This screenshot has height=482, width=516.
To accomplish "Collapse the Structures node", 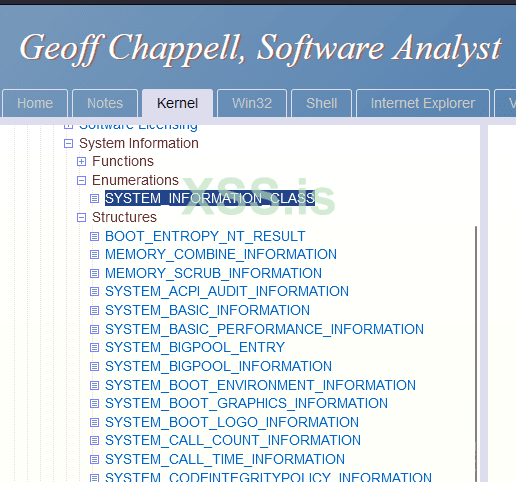I will [x=81, y=218].
